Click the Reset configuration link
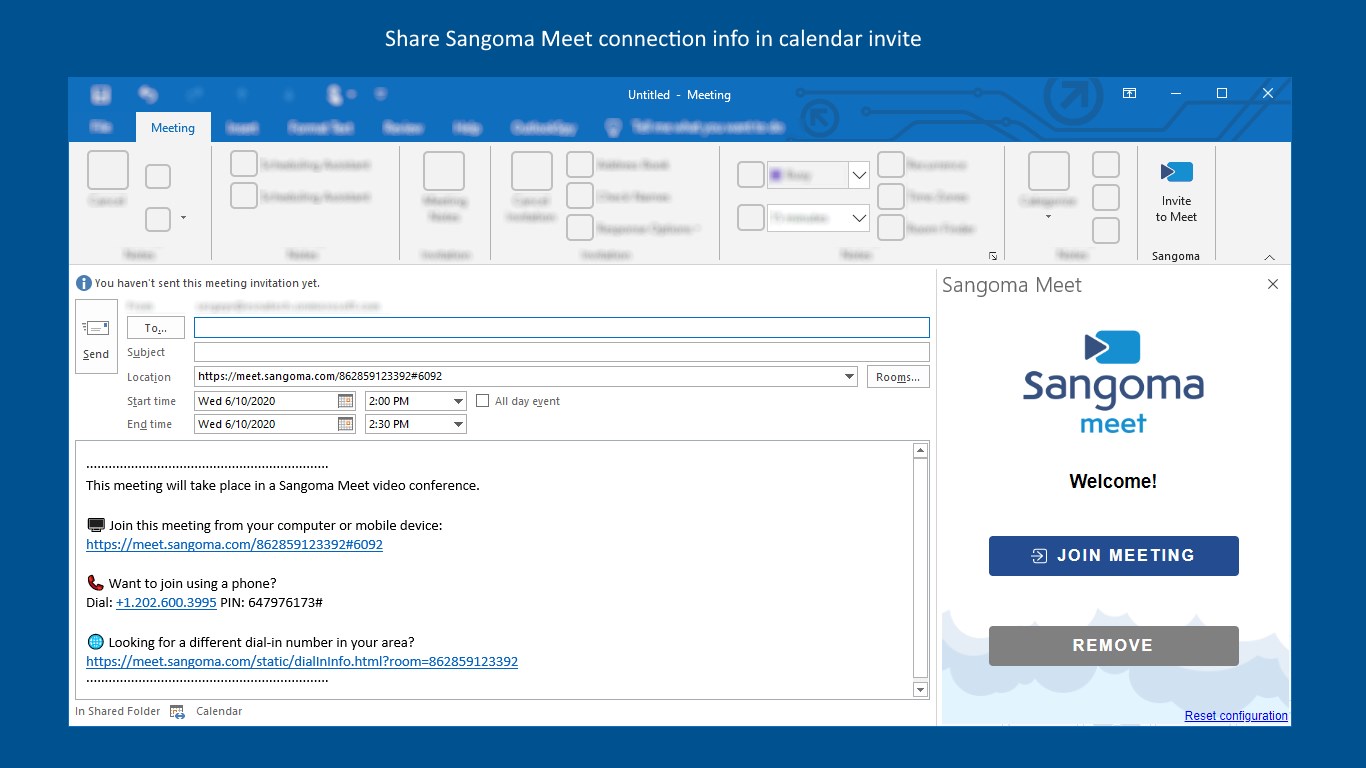 [1236, 716]
